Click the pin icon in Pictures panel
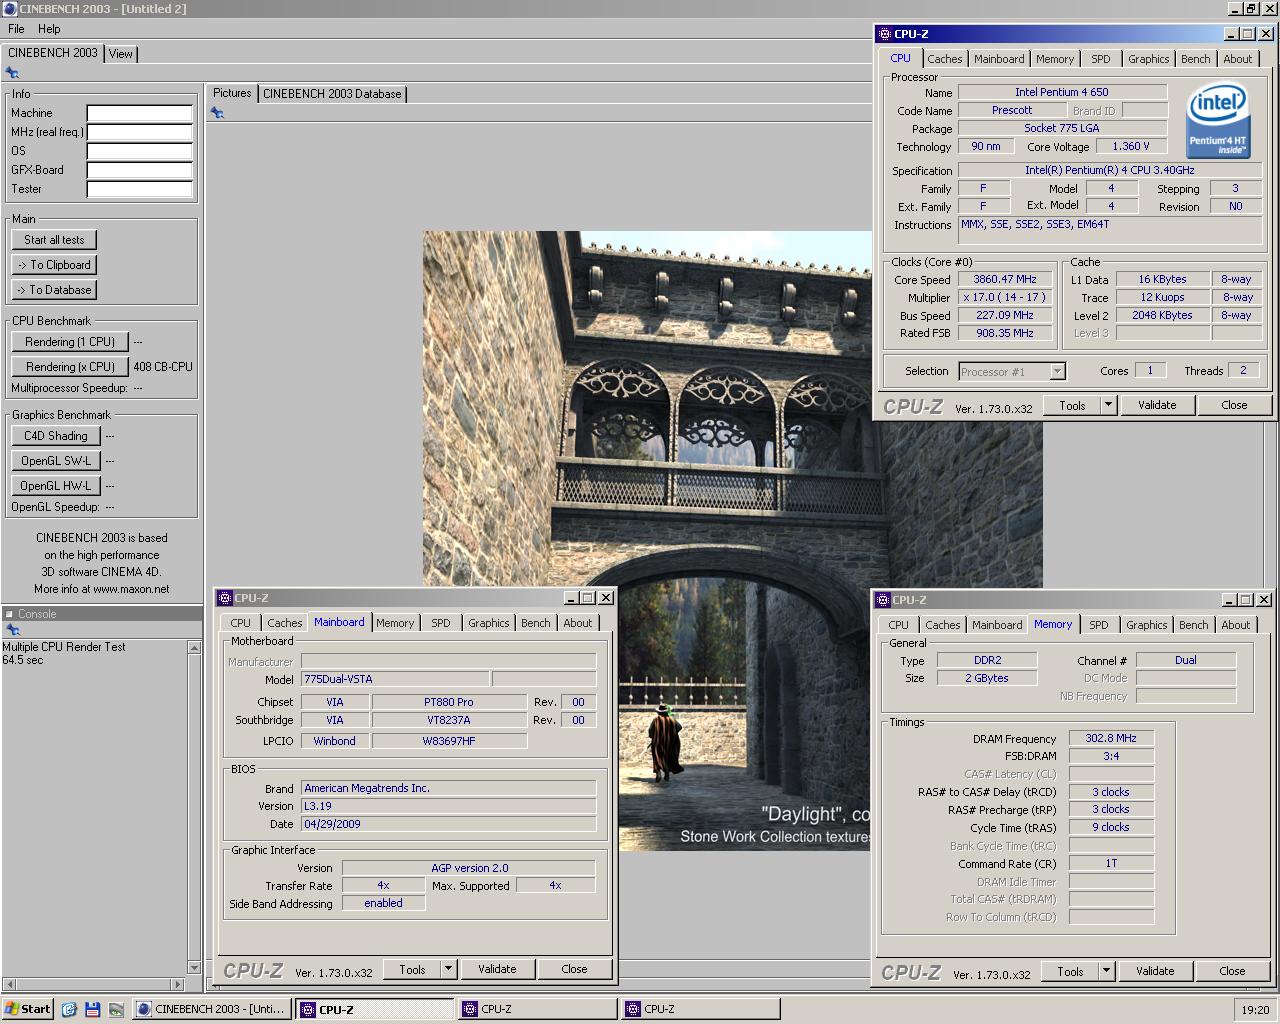Screen dimensions: 1280x1024 coord(217,113)
